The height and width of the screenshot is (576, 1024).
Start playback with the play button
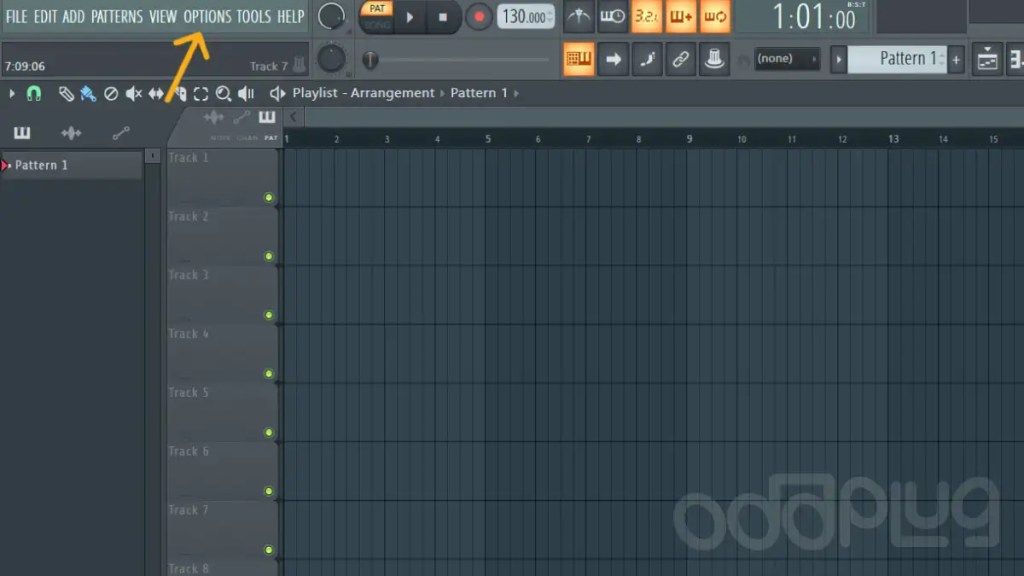click(410, 17)
